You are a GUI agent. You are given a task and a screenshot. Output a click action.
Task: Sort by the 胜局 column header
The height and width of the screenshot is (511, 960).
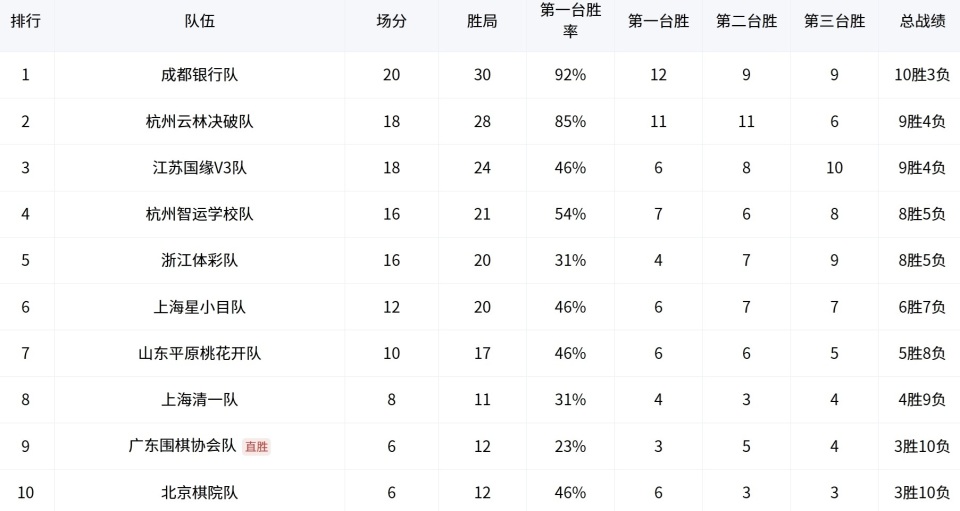click(482, 21)
